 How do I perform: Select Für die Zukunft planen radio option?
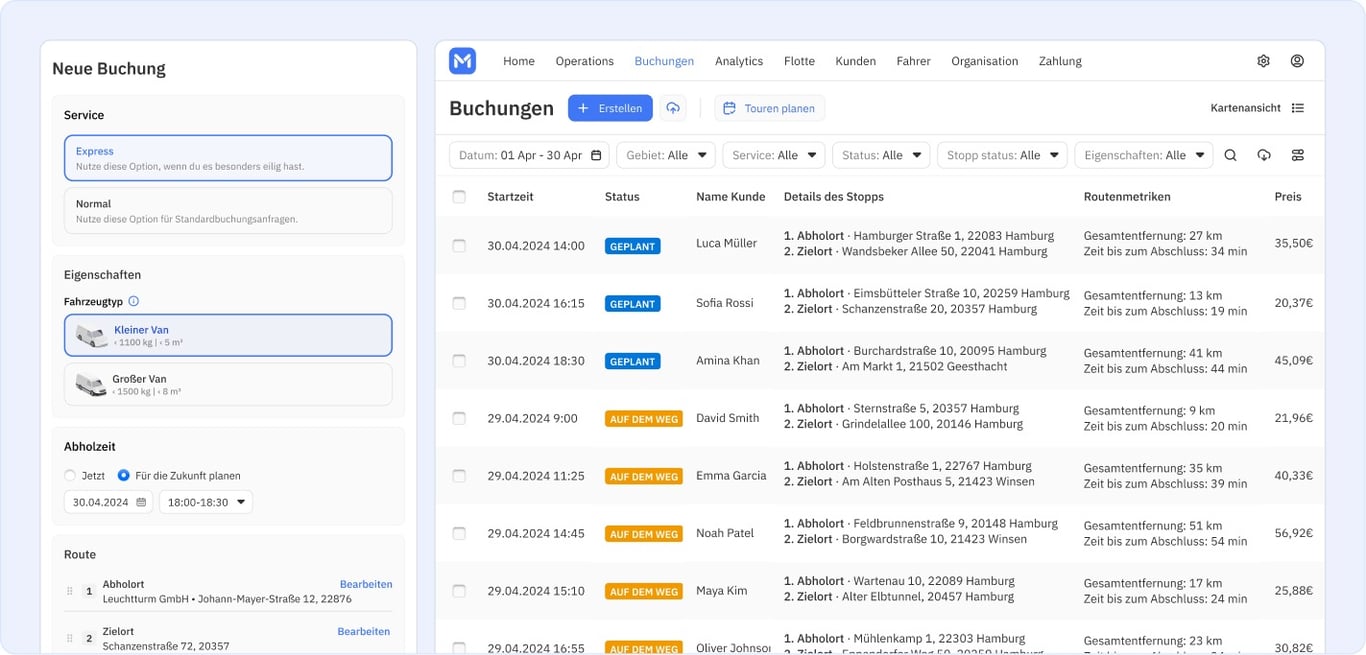click(124, 476)
